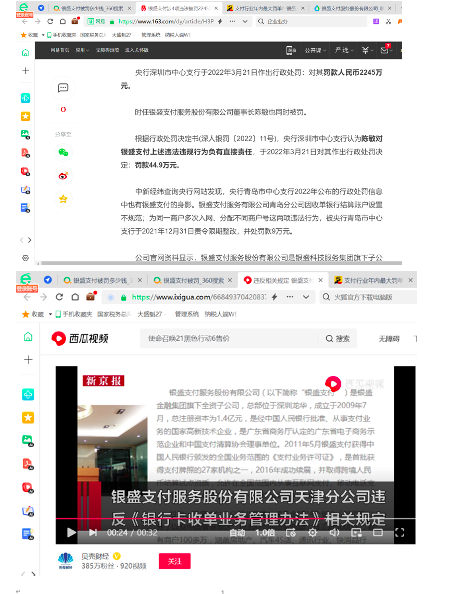Click the ixigua.com address bar
Image resolution: width=451 pixels, height=594 pixels.
pyautogui.click(x=199, y=297)
